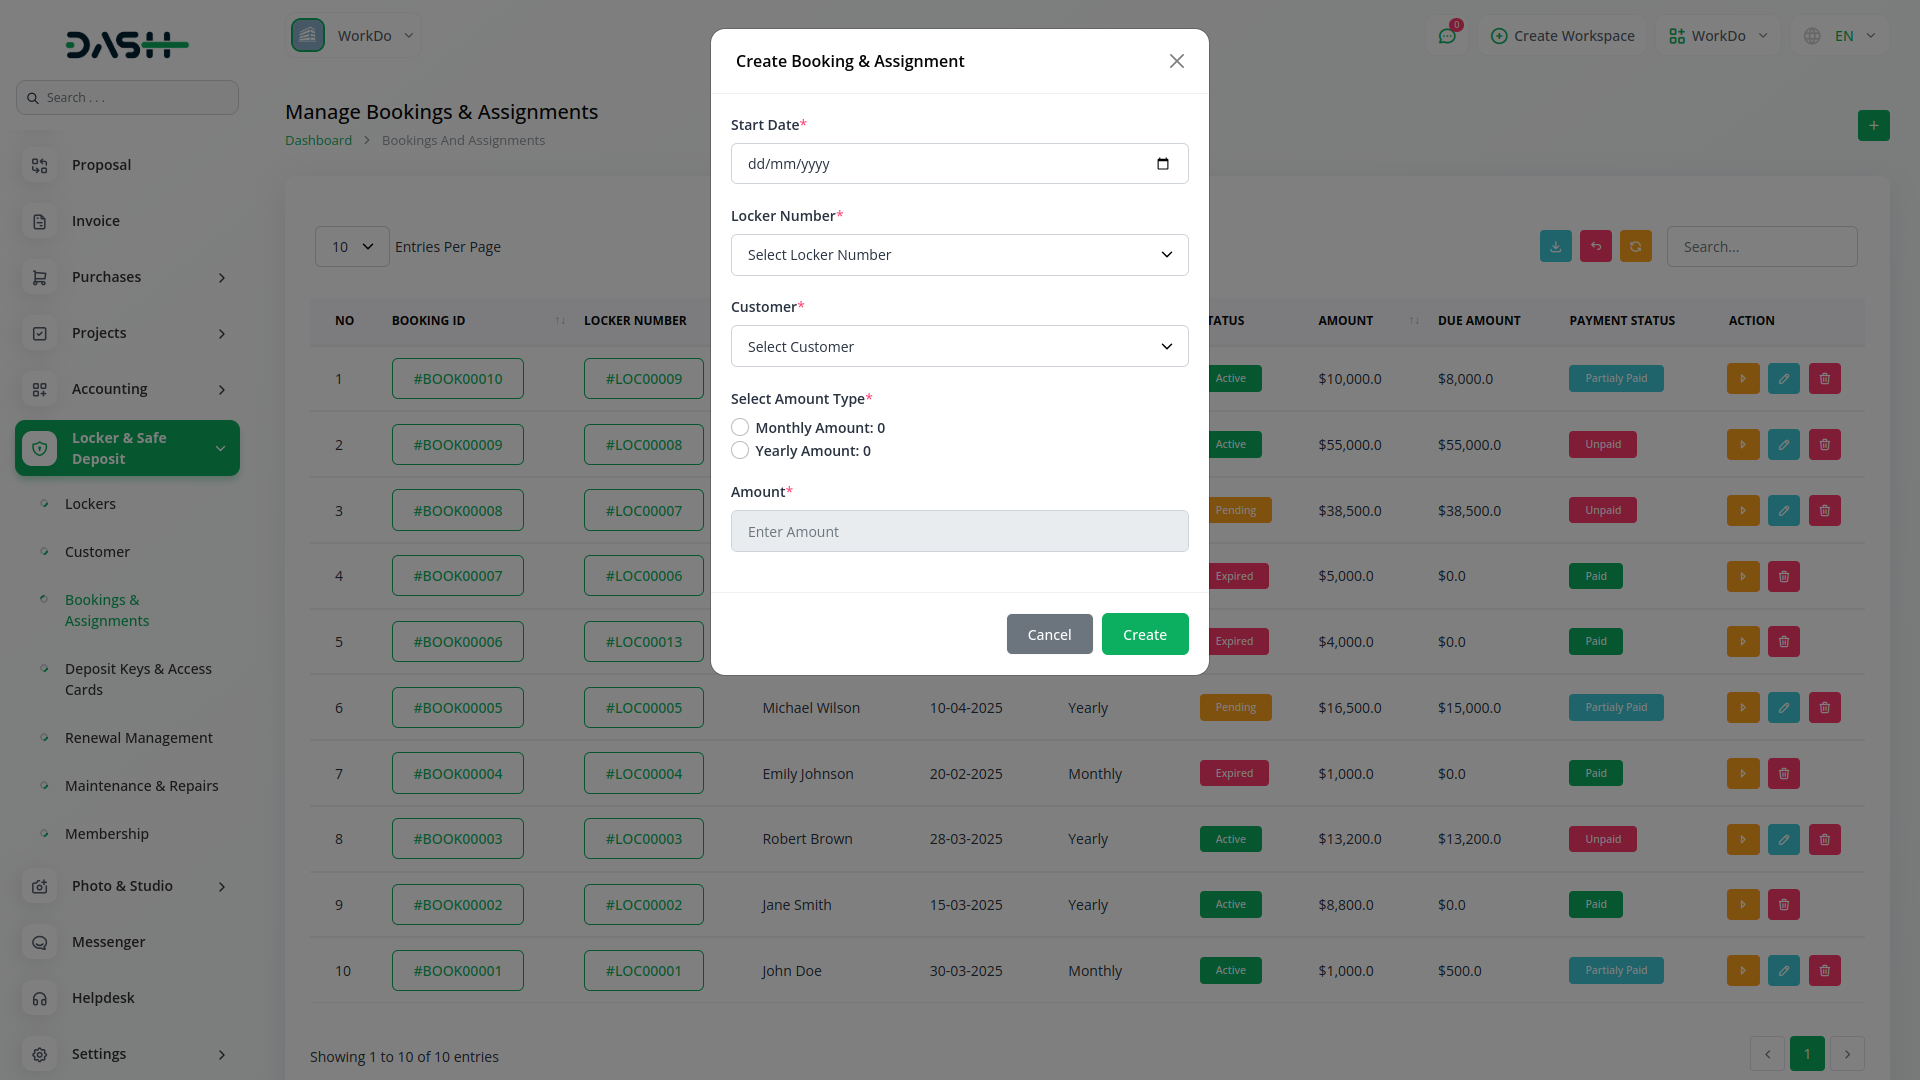Open the Select Customer dropdown
1920x1080 pixels.
[x=959, y=347]
